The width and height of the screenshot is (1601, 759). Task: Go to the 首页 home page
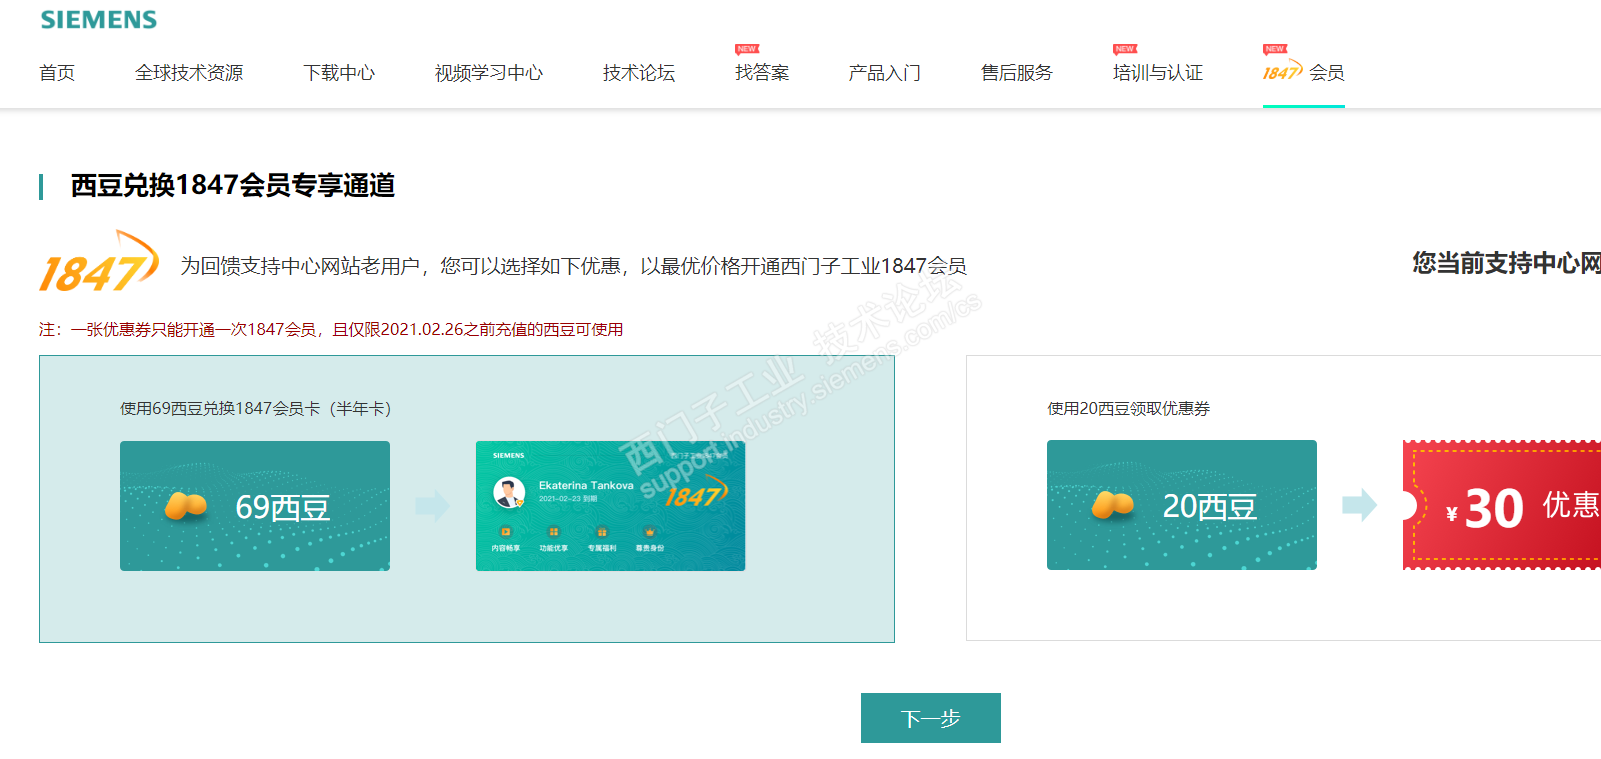[57, 73]
